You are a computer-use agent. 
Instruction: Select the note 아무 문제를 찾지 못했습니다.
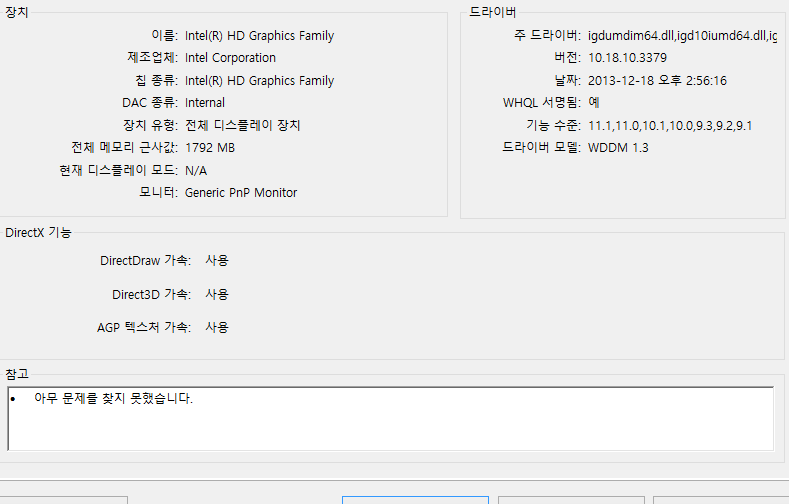tap(113, 398)
